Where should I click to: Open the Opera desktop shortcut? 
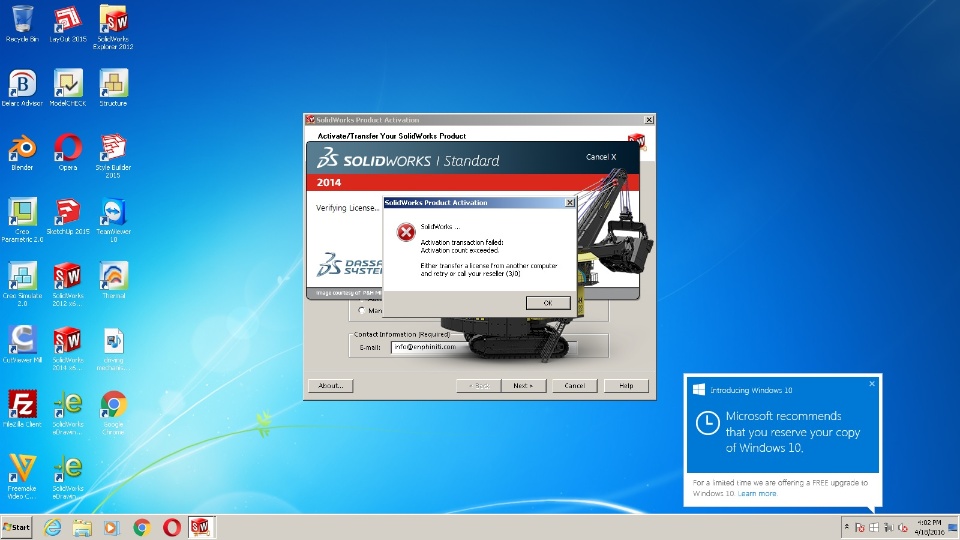[68, 152]
